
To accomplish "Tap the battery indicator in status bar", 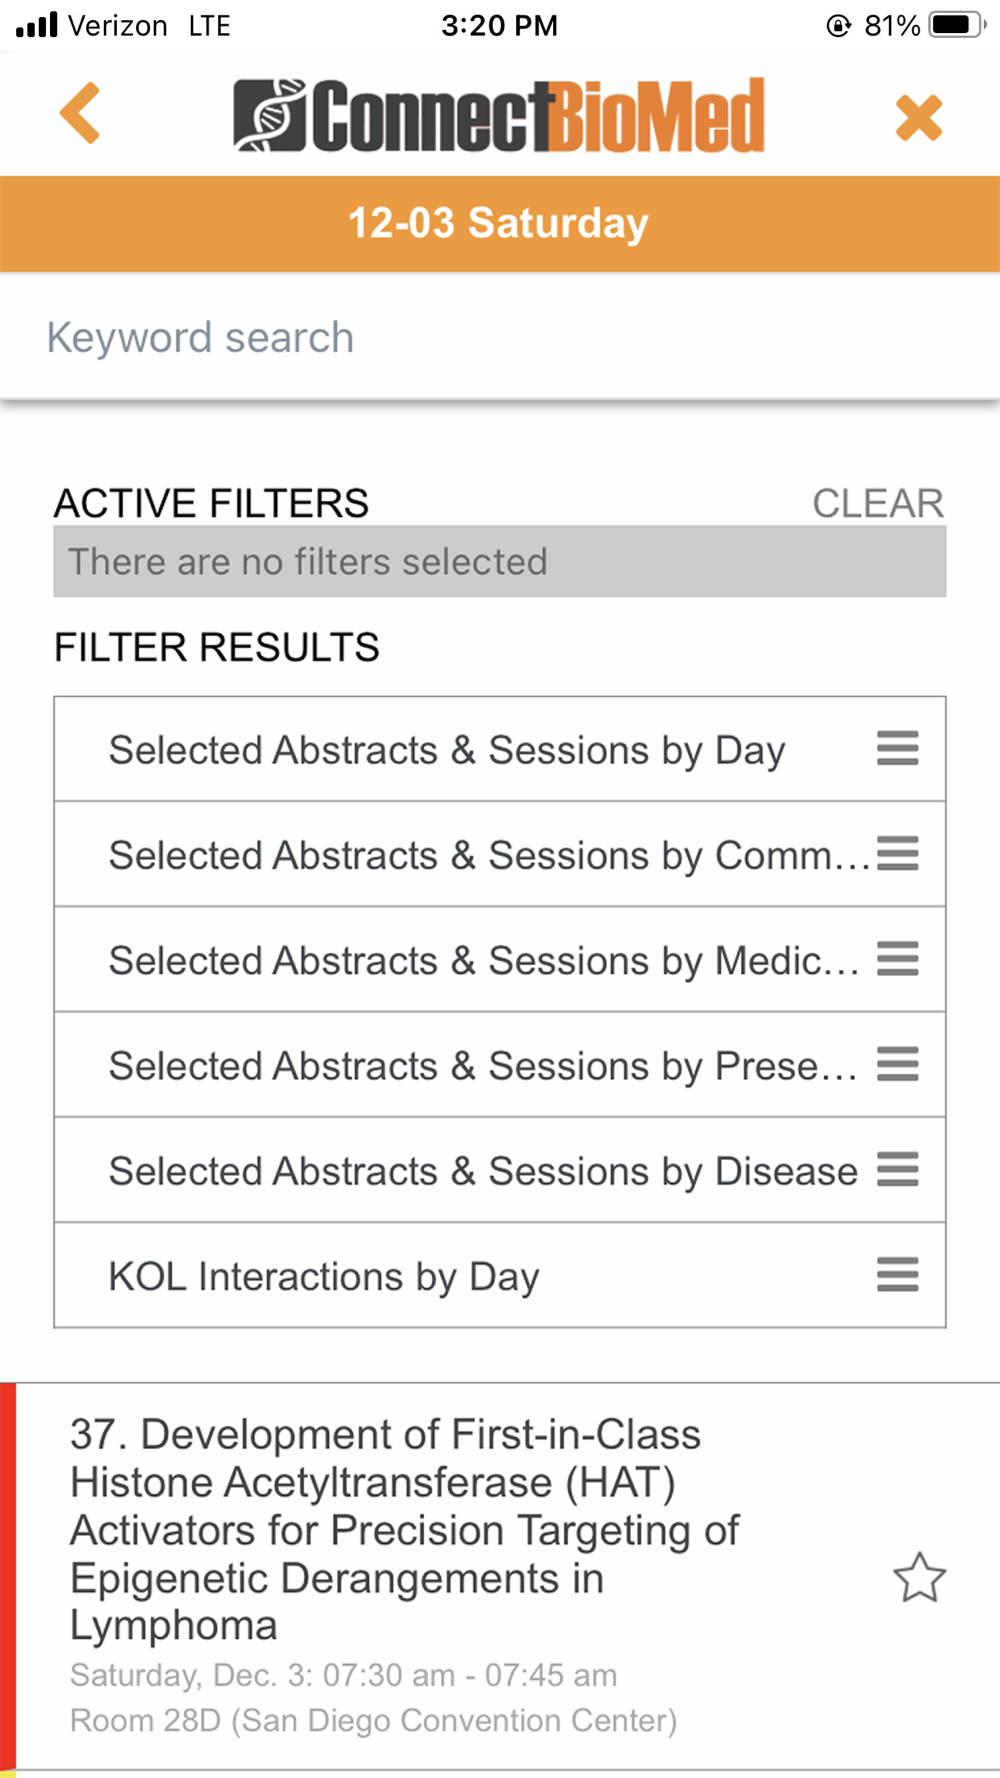I will point(956,25).
